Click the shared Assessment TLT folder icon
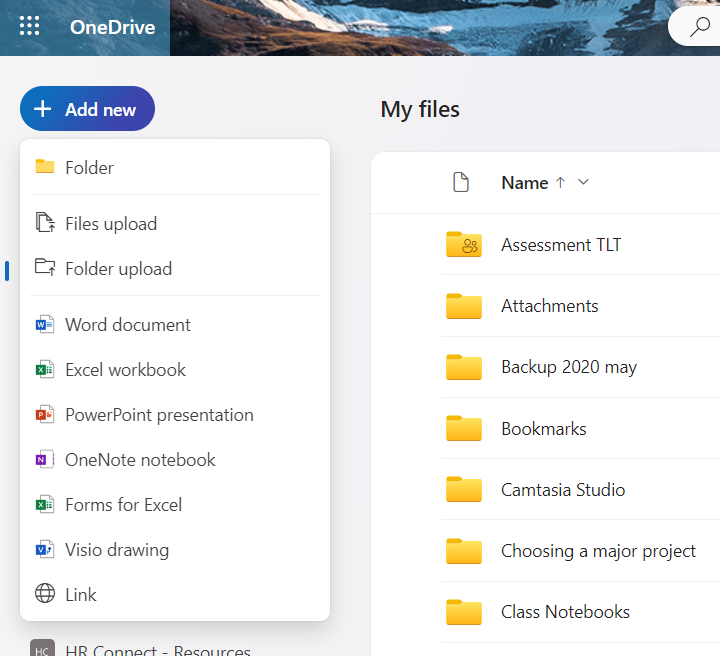The height and width of the screenshot is (656, 720). (464, 245)
